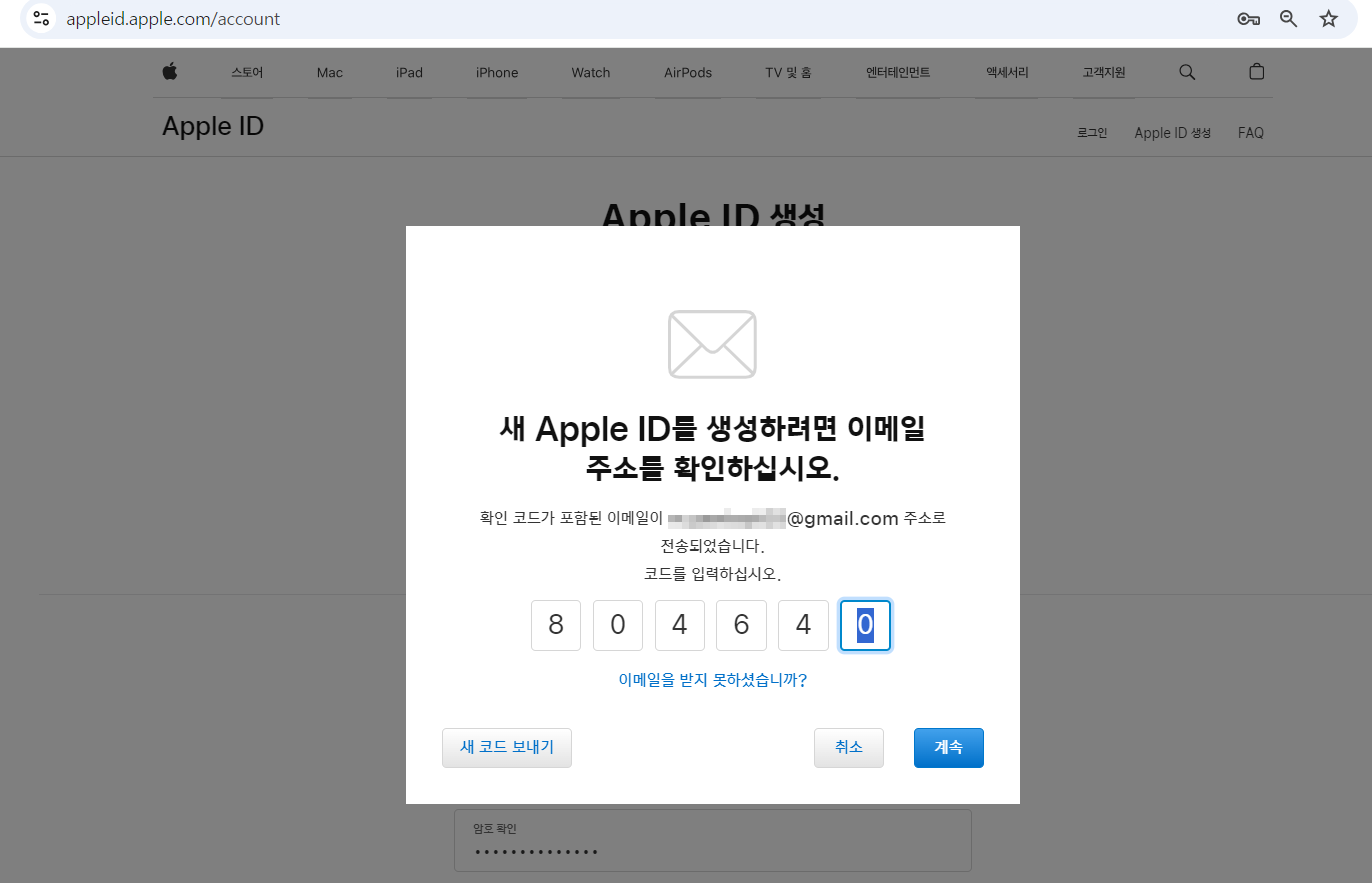Click the second code digit box showing 0
The image size is (1372, 883).
618,625
